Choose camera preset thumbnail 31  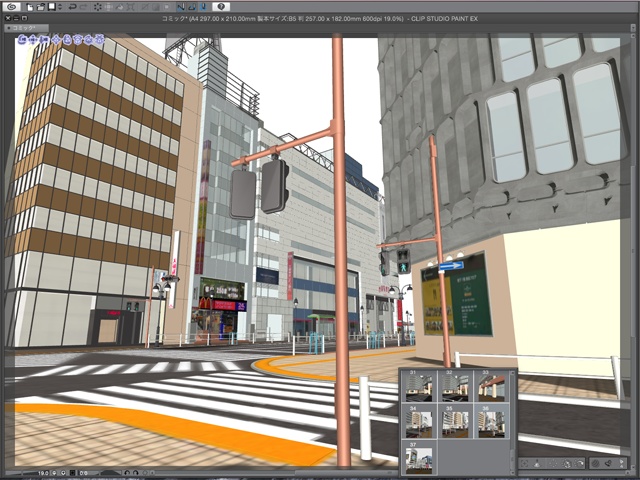click(418, 386)
